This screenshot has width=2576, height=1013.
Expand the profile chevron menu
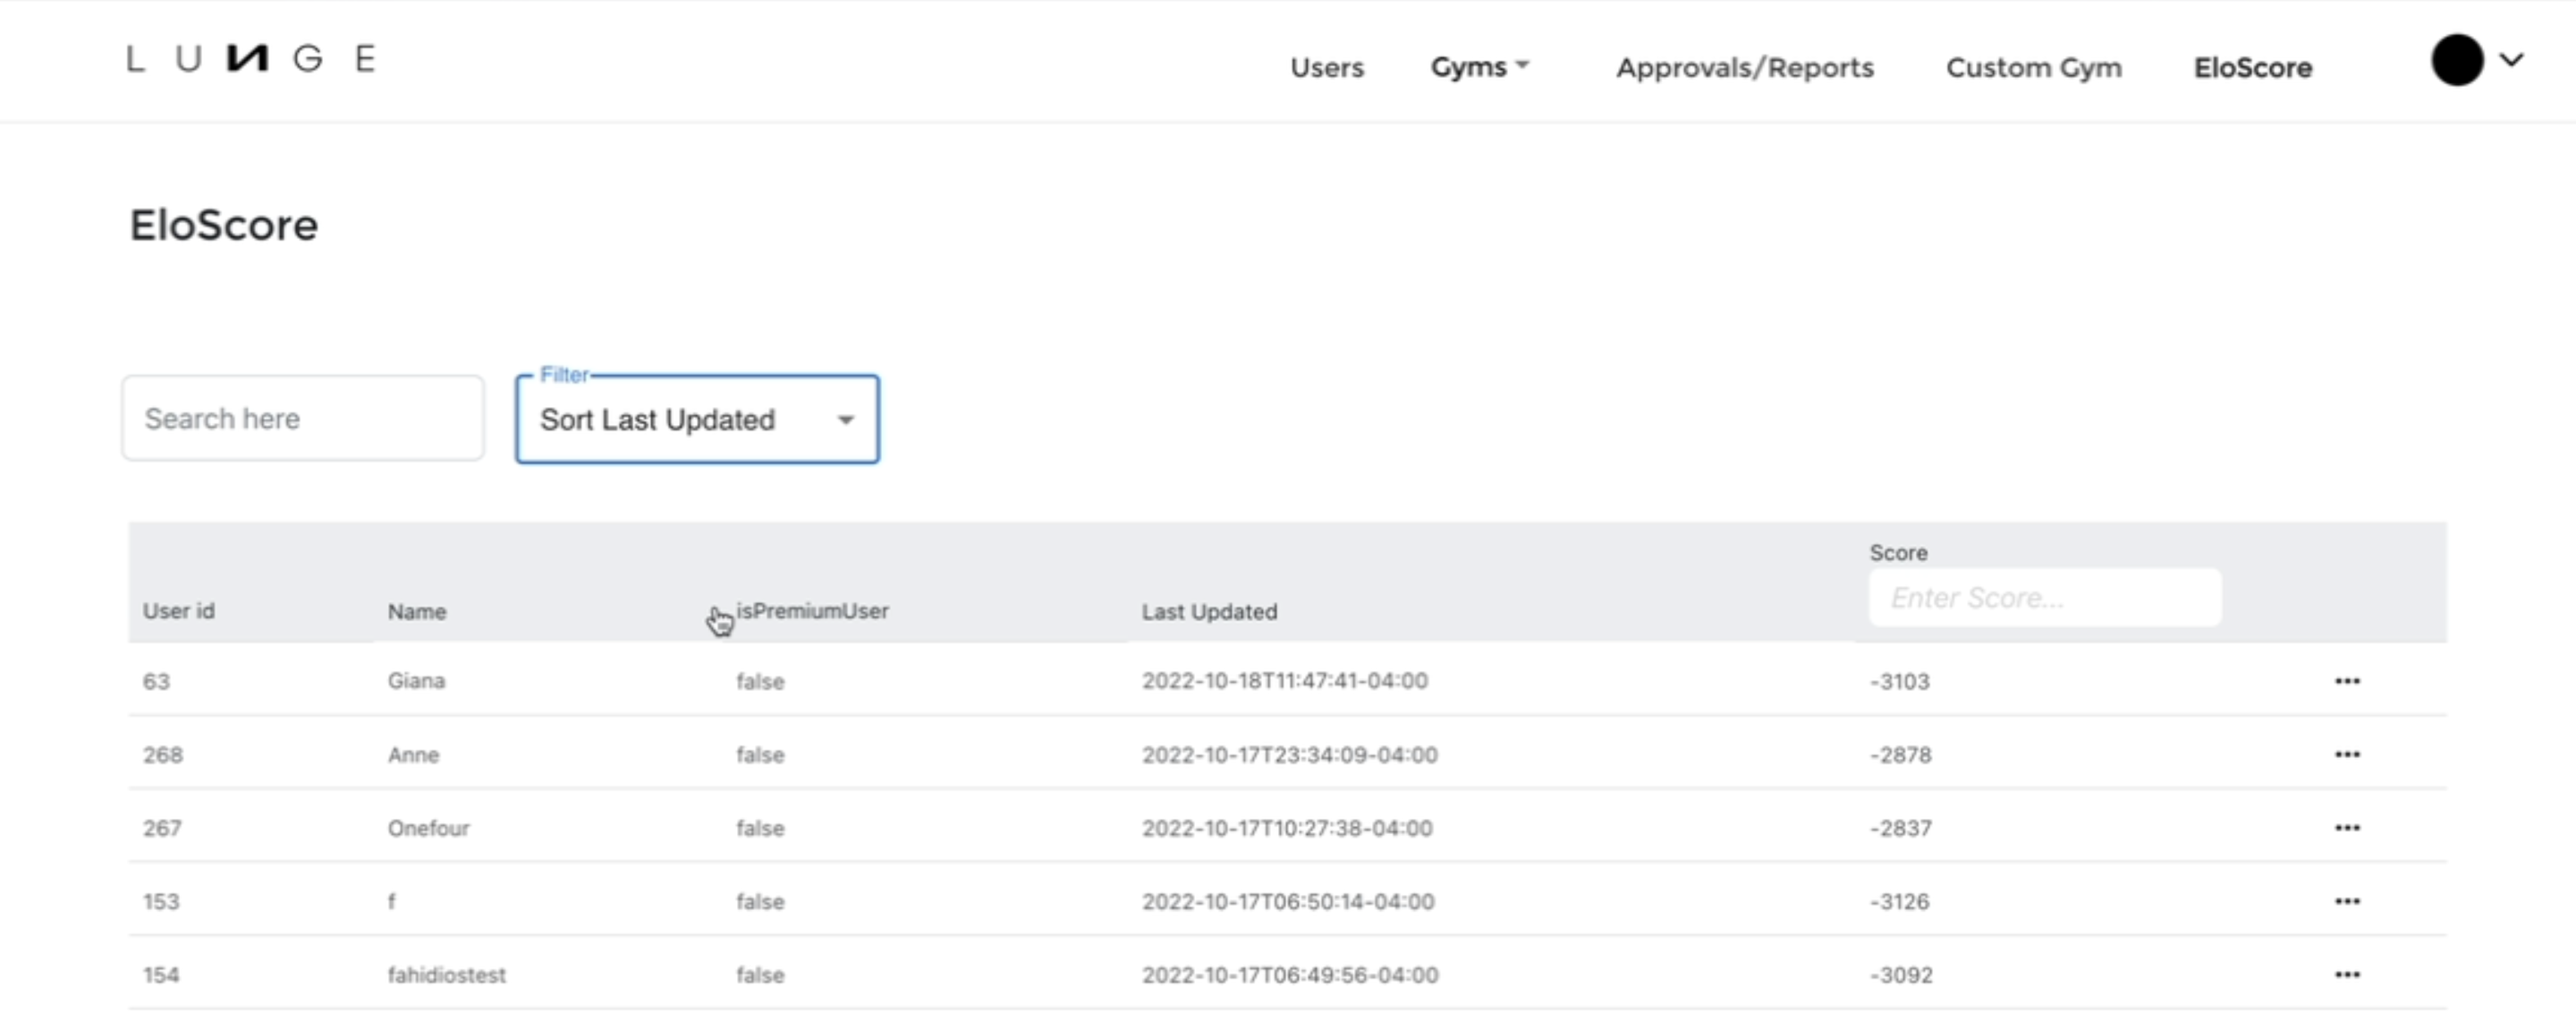tap(2511, 60)
